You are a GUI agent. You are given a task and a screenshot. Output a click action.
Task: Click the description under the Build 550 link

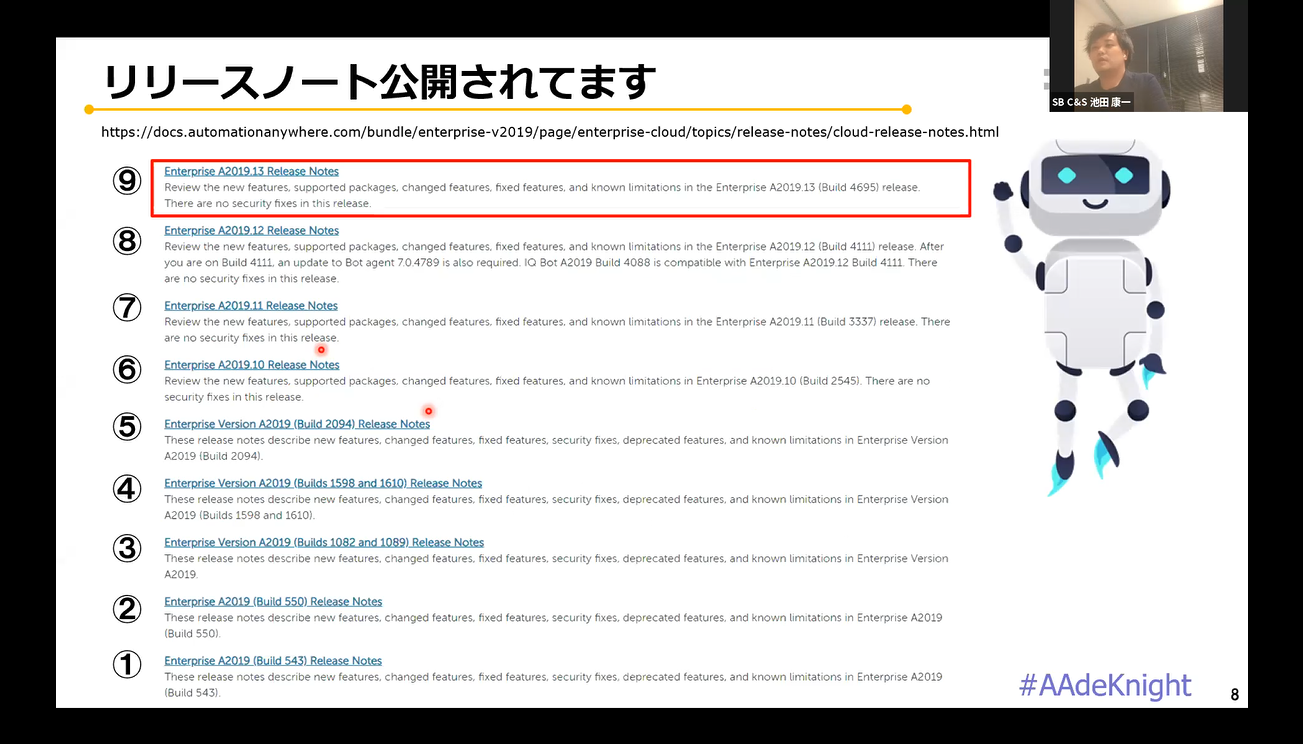pos(553,625)
